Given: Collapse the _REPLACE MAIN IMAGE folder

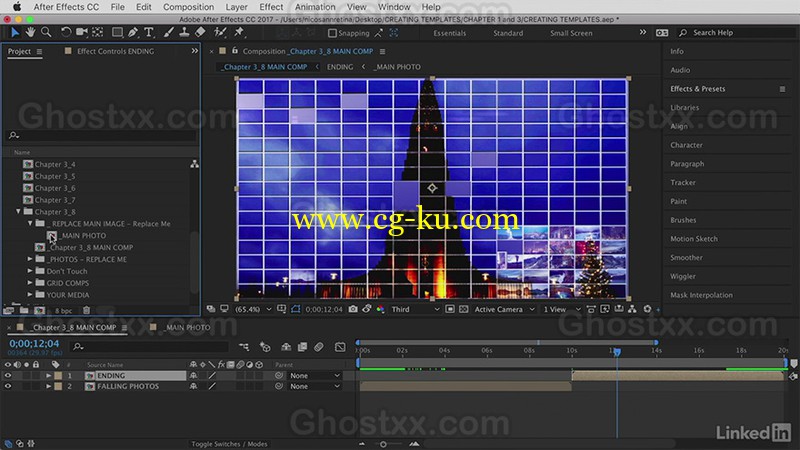Looking at the screenshot, I should pyautogui.click(x=30, y=223).
